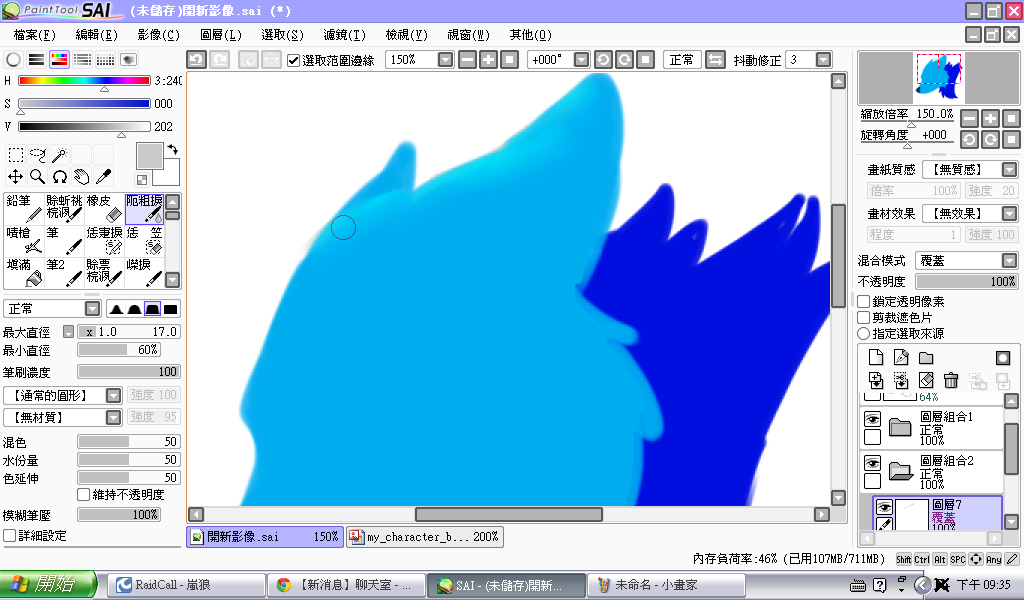Click the hue H slider bar
This screenshot has height=600, width=1024.
tap(84, 80)
